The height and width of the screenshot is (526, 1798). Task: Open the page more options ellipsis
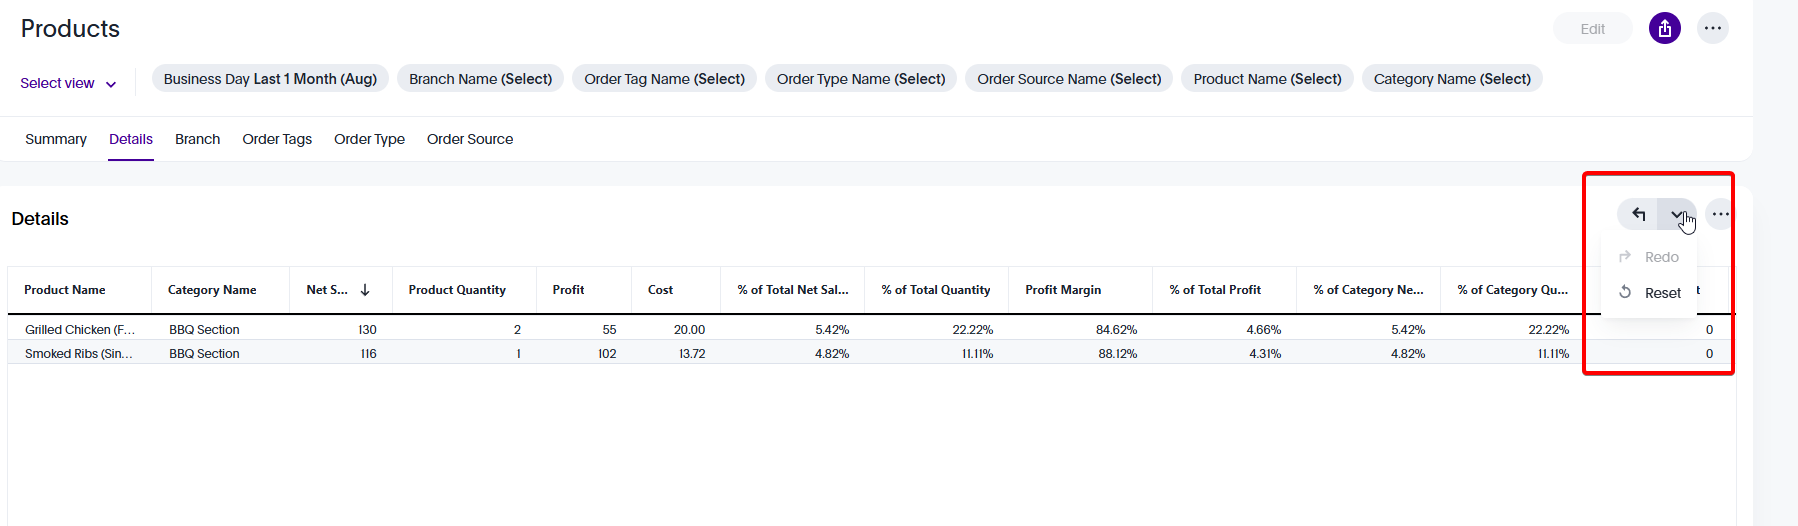pyautogui.click(x=1712, y=29)
